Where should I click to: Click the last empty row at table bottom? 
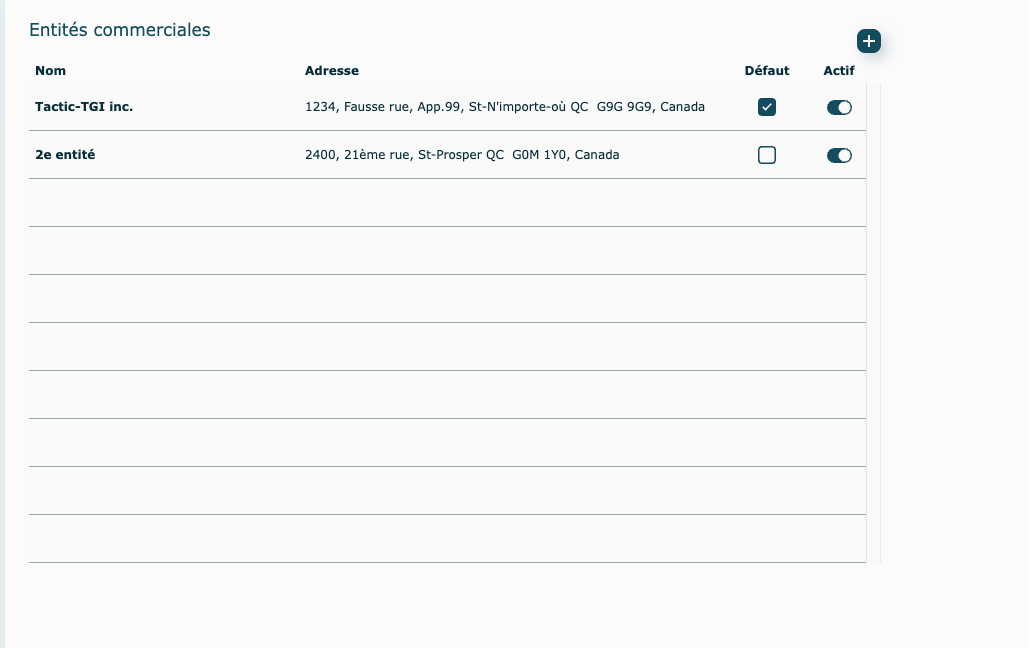click(x=447, y=539)
